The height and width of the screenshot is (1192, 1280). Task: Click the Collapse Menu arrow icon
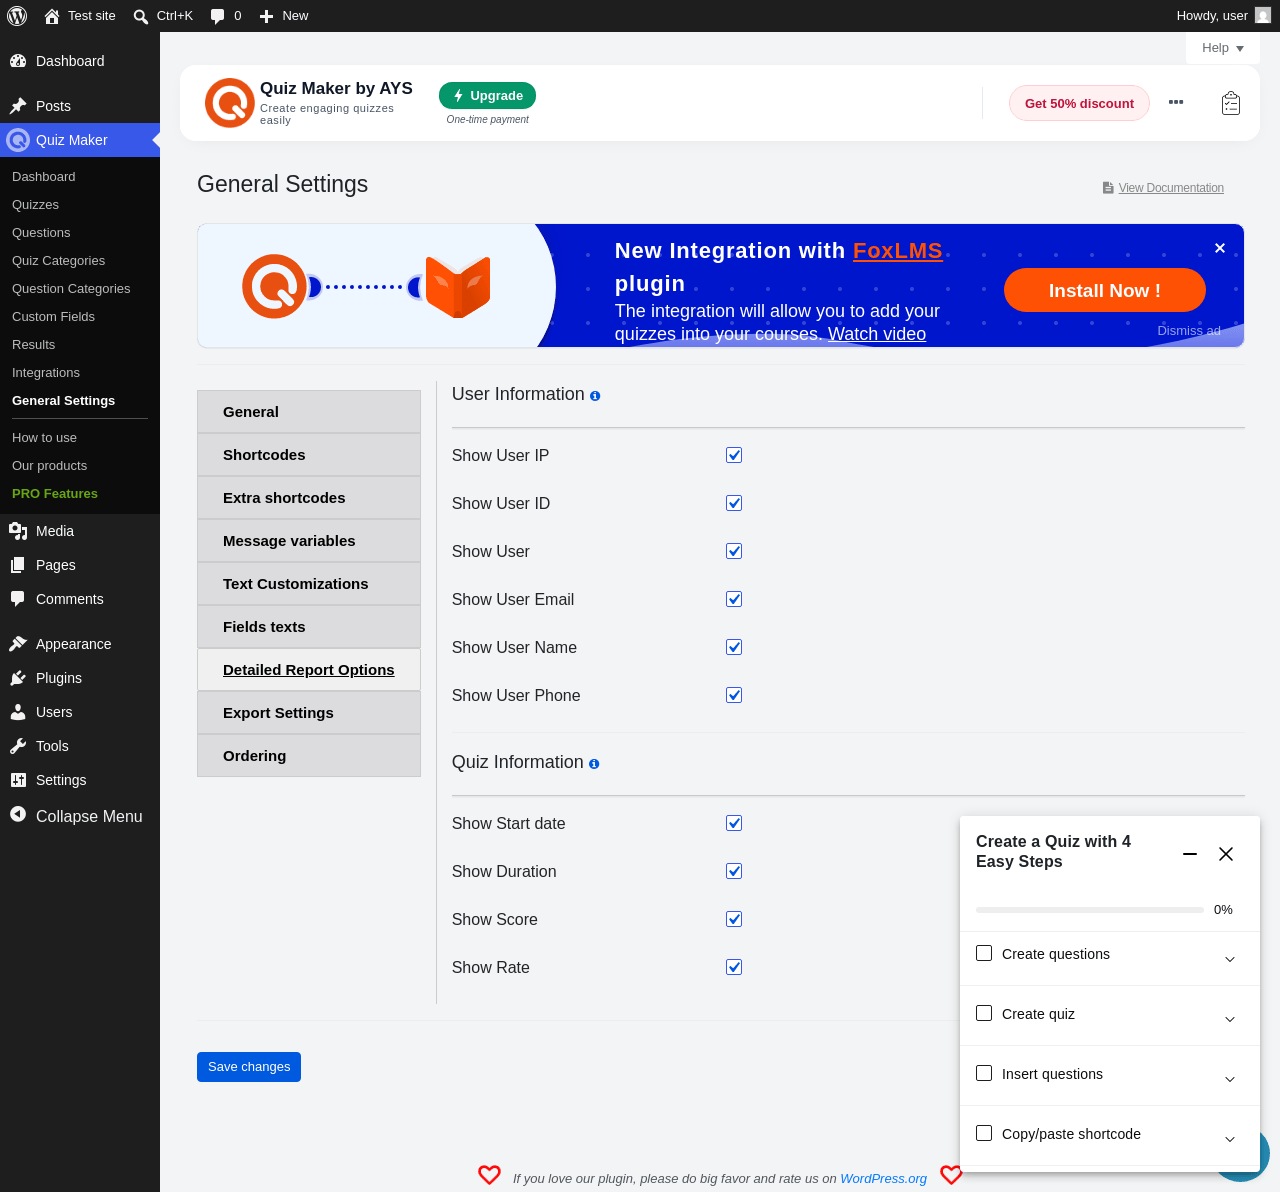18,815
